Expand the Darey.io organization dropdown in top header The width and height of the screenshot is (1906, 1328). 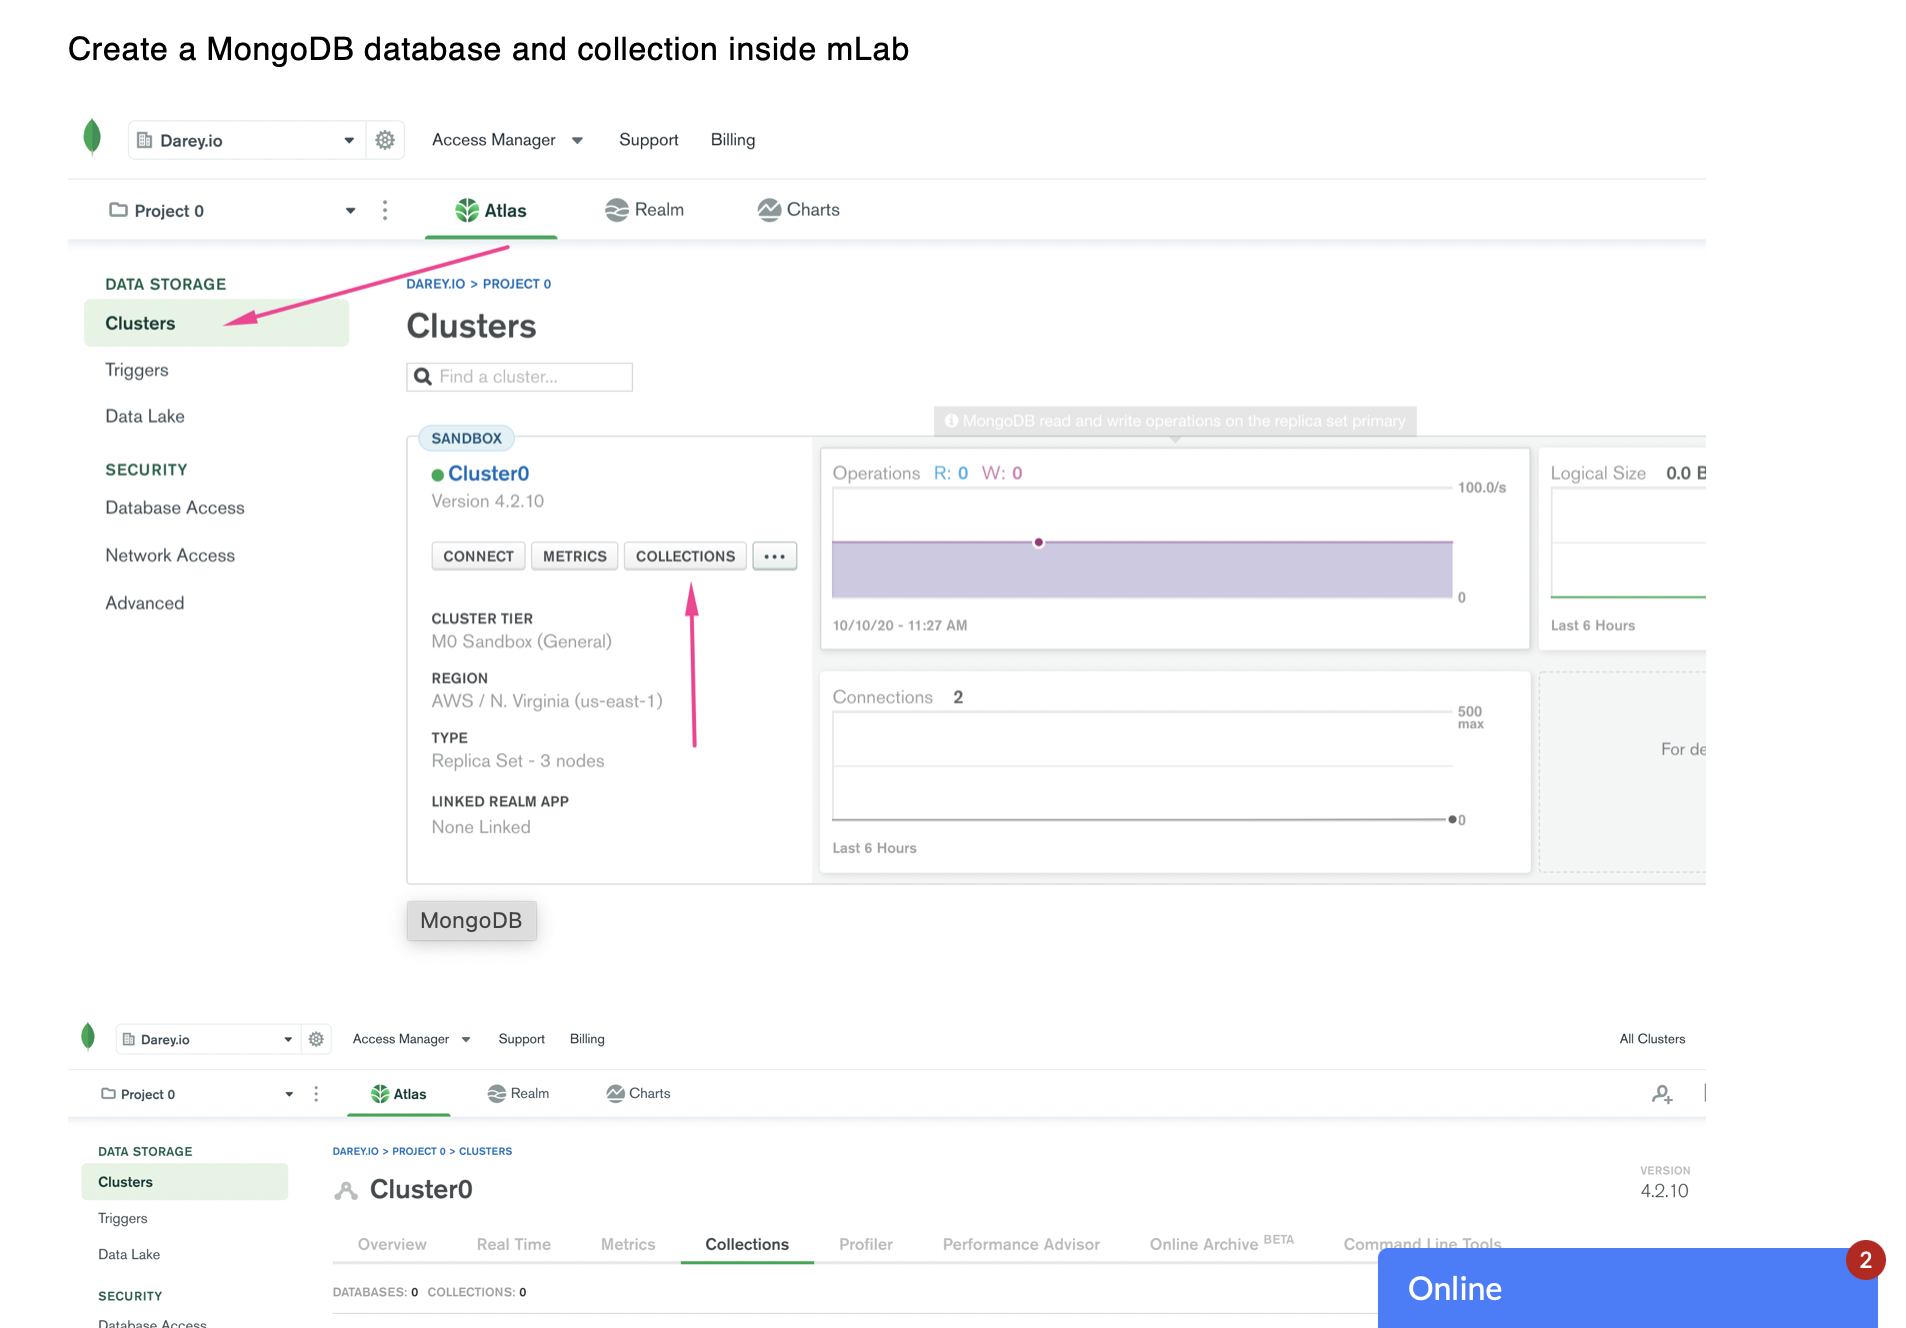click(x=349, y=140)
